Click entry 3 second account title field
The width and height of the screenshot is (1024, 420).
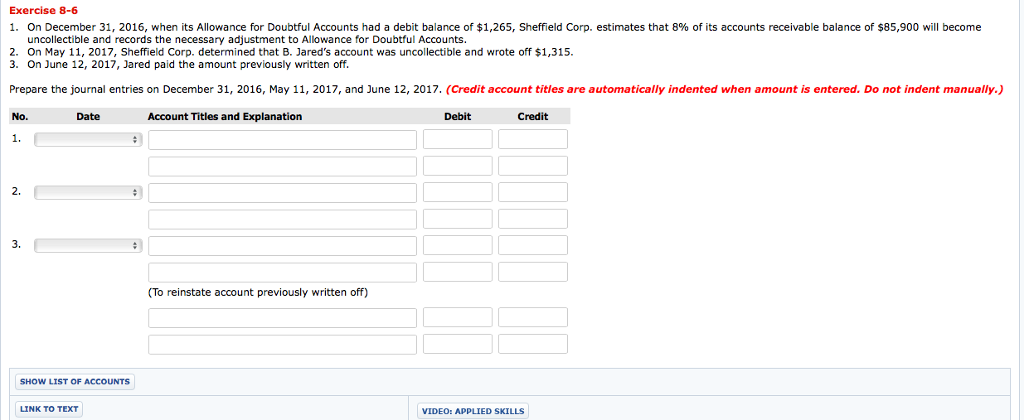click(283, 272)
